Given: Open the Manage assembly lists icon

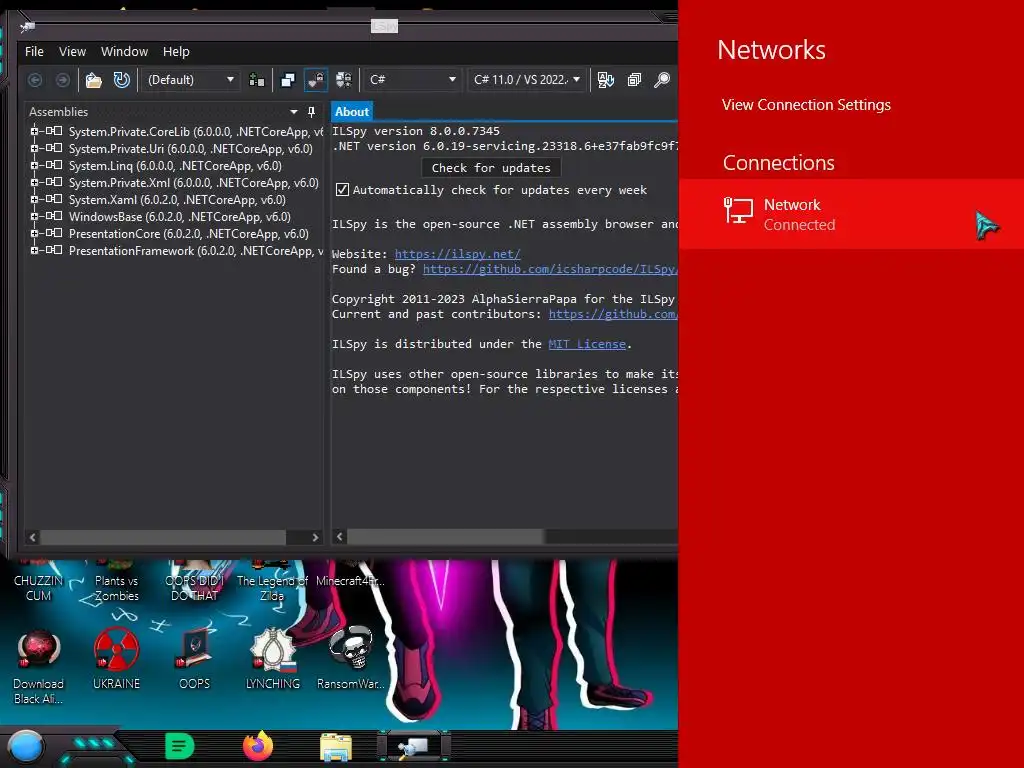Looking at the screenshot, I should coord(257,80).
